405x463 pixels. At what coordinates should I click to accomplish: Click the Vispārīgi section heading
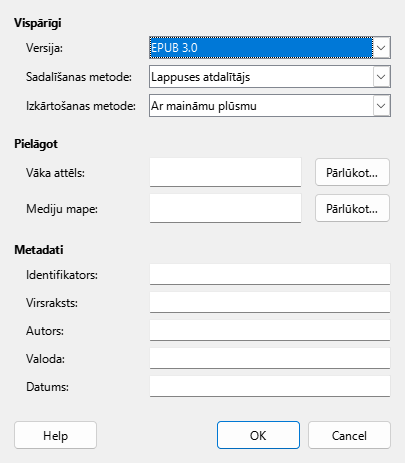(x=38, y=23)
